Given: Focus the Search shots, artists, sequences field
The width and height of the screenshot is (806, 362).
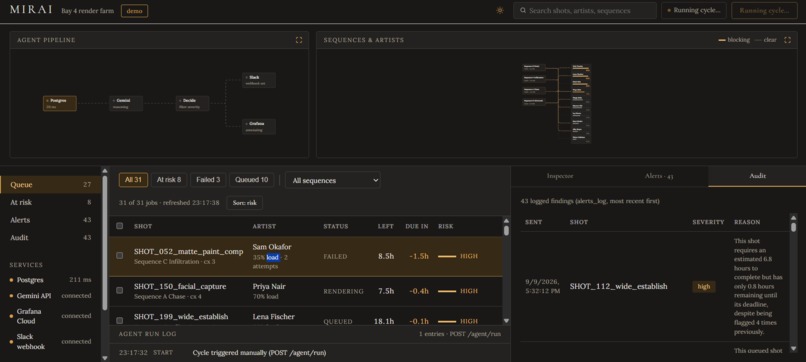Looking at the screenshot, I should pyautogui.click(x=585, y=10).
